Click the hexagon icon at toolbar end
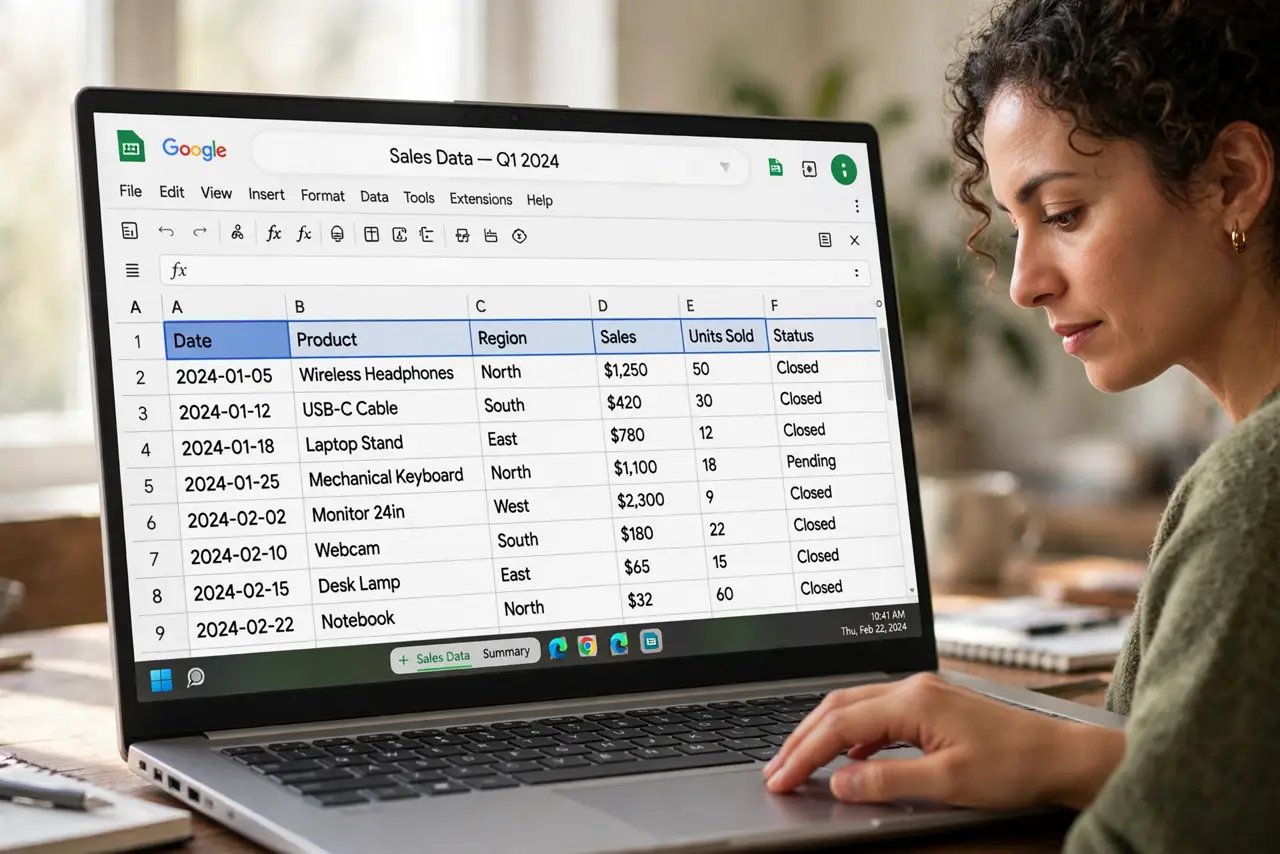 coord(519,236)
